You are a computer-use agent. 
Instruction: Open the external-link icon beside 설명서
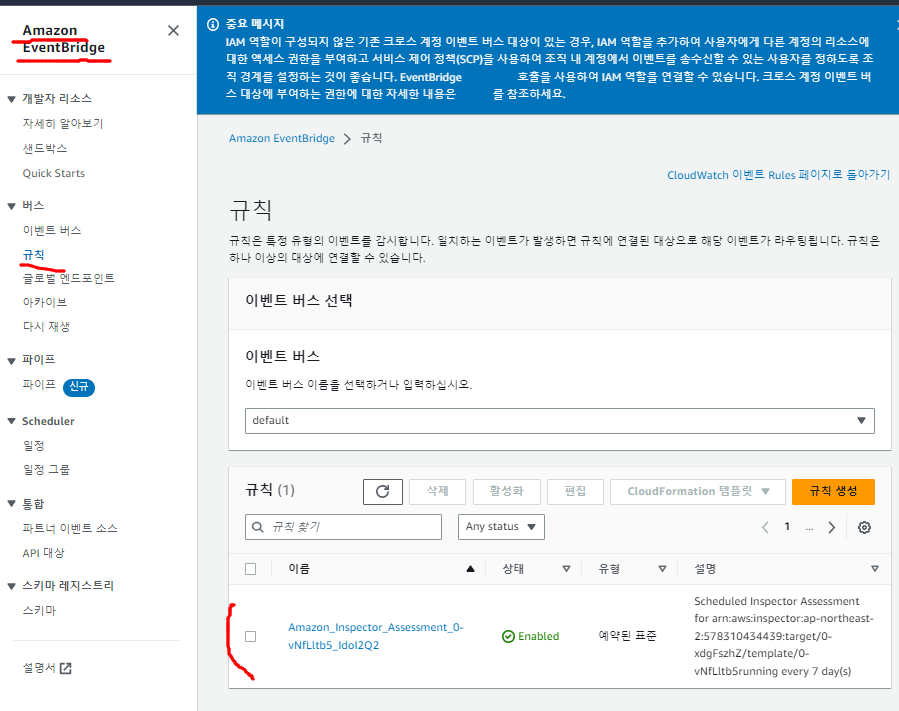click(66, 668)
